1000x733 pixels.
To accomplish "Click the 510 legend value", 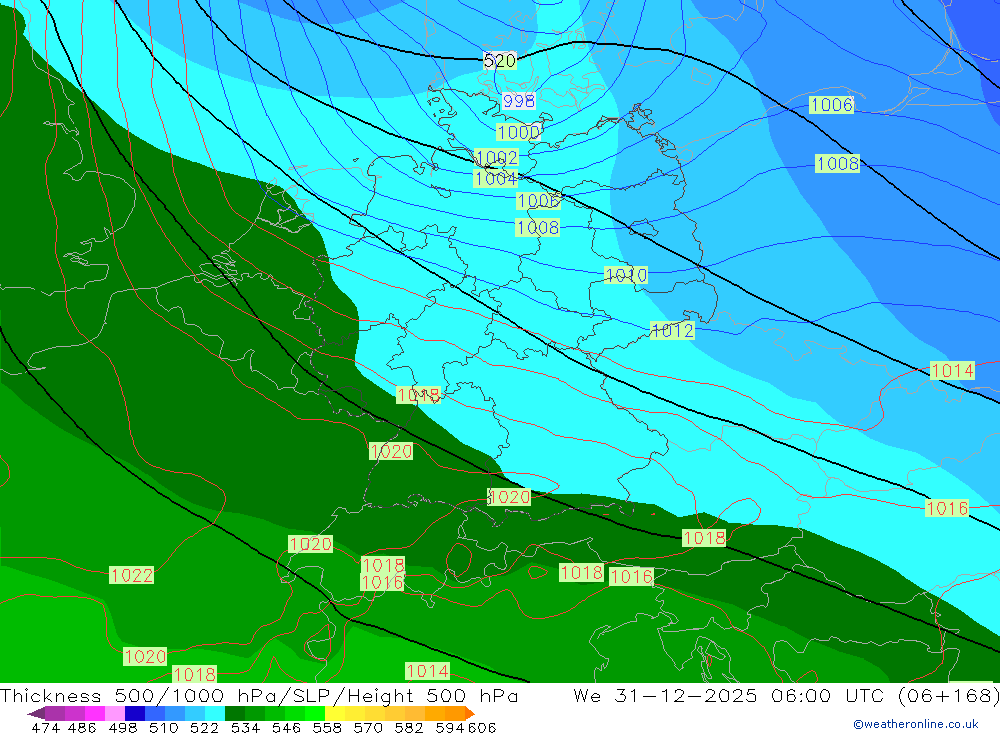I will click(x=163, y=727).
